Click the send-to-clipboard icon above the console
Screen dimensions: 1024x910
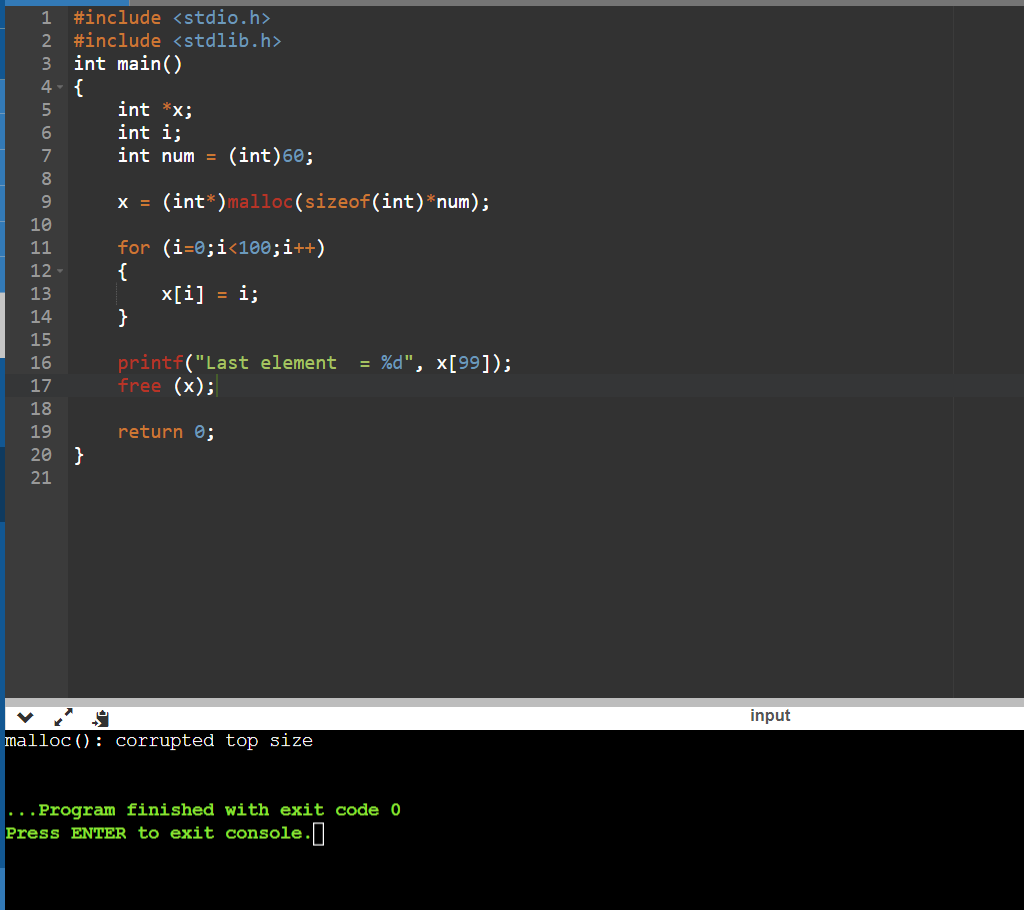point(99,716)
